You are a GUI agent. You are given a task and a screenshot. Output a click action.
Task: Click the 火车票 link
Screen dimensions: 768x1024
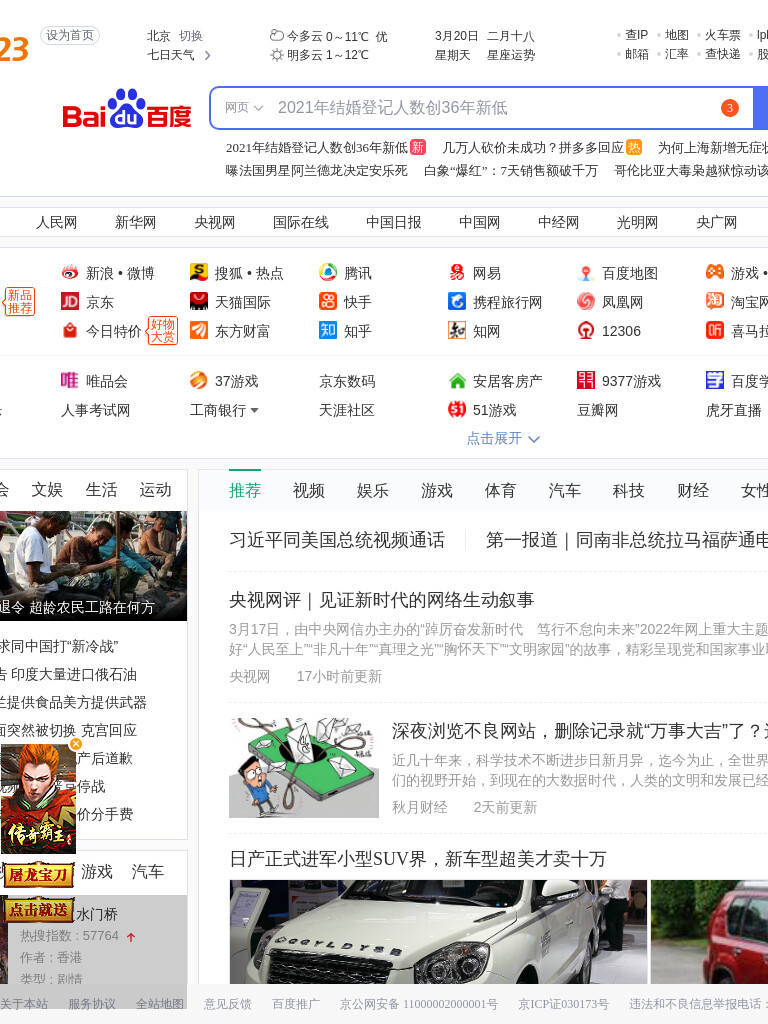[722, 35]
